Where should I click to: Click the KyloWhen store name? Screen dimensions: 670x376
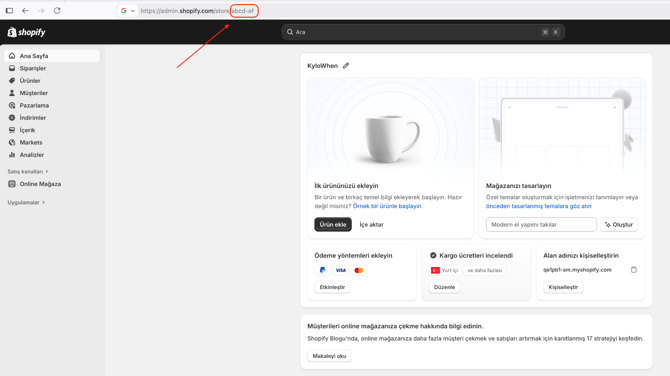point(322,66)
